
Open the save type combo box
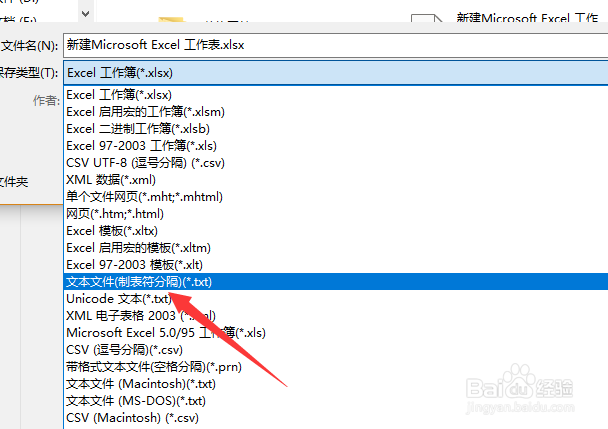[x=336, y=73]
